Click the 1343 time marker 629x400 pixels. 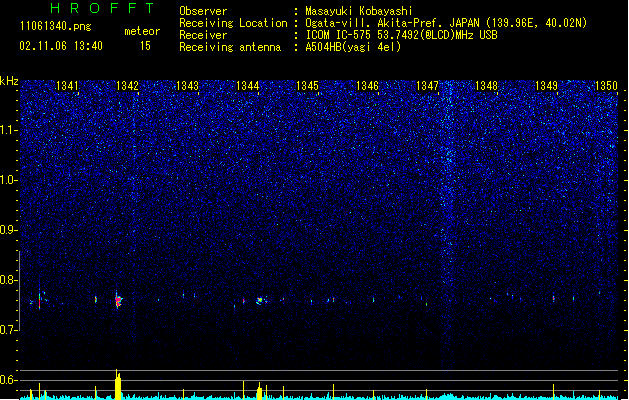pyautogui.click(x=187, y=86)
